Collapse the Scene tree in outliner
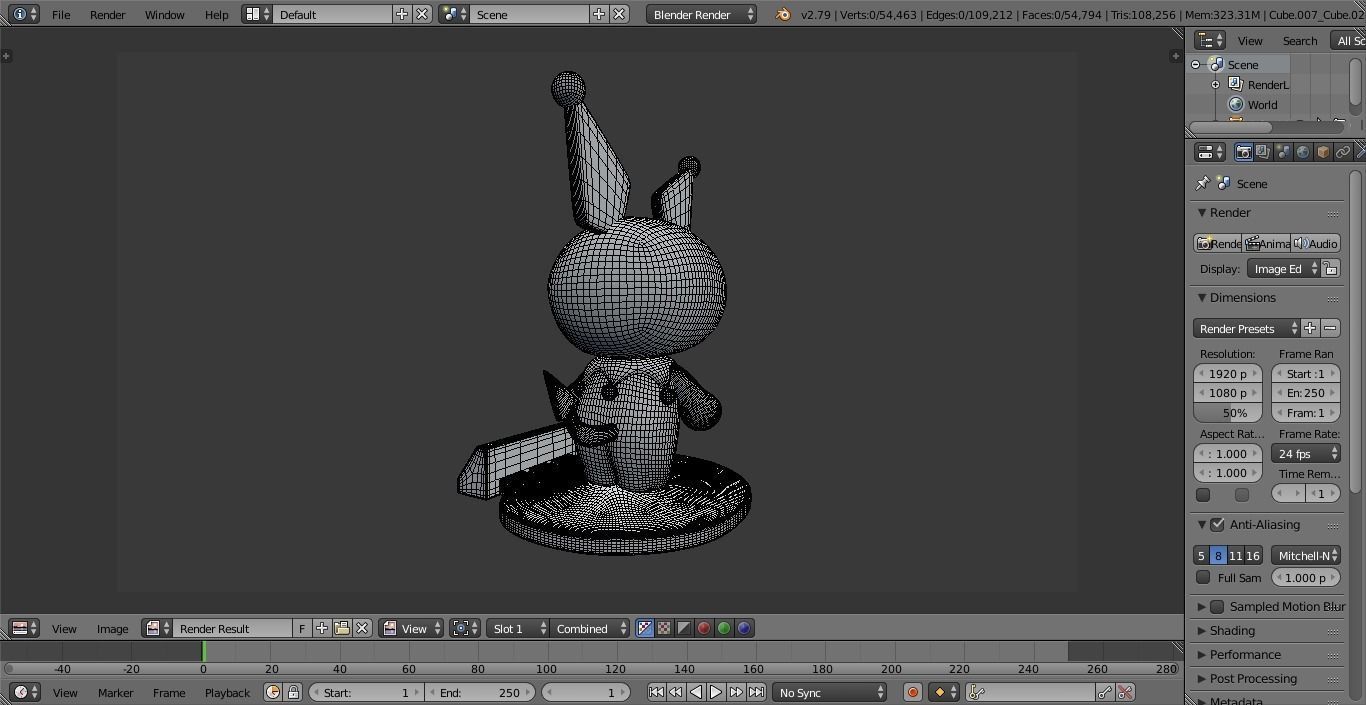Image resolution: width=1366 pixels, height=705 pixels. (1196, 64)
